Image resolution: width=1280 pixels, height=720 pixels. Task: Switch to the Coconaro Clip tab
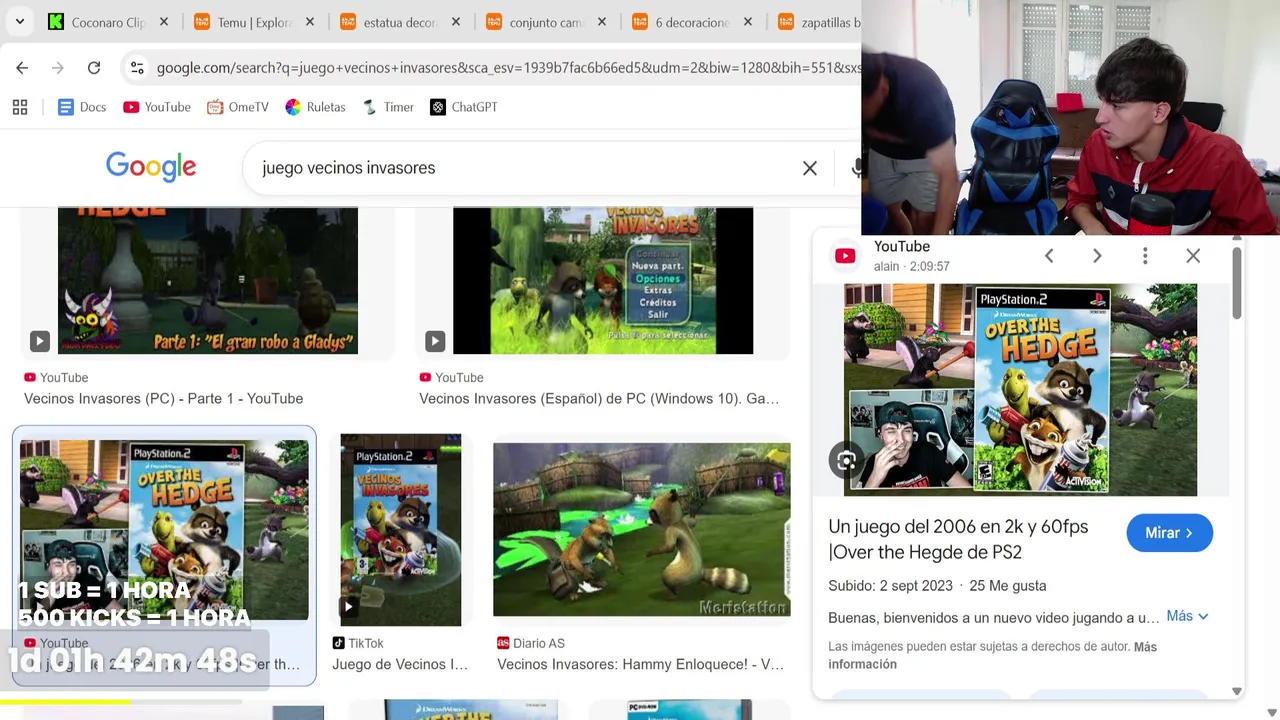point(110,22)
